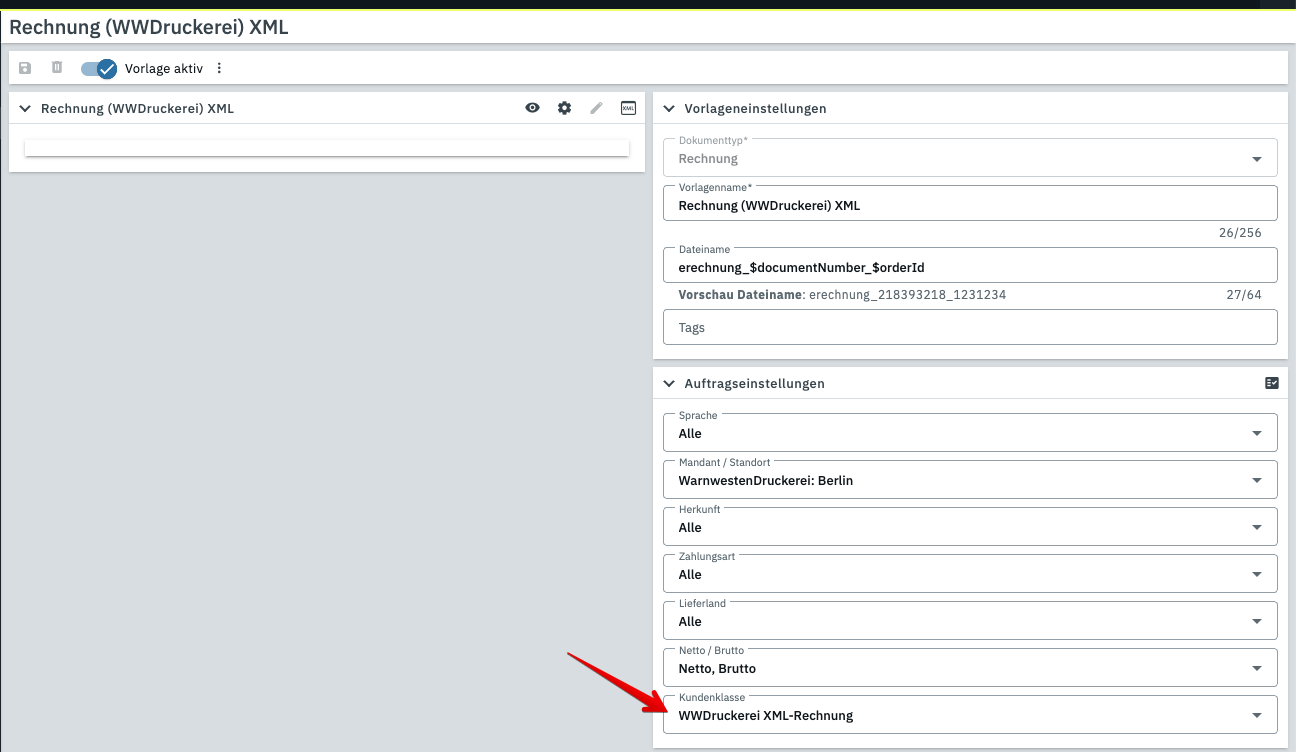The height and width of the screenshot is (752, 1296).
Task: Click the save disk icon
Action: point(25,68)
